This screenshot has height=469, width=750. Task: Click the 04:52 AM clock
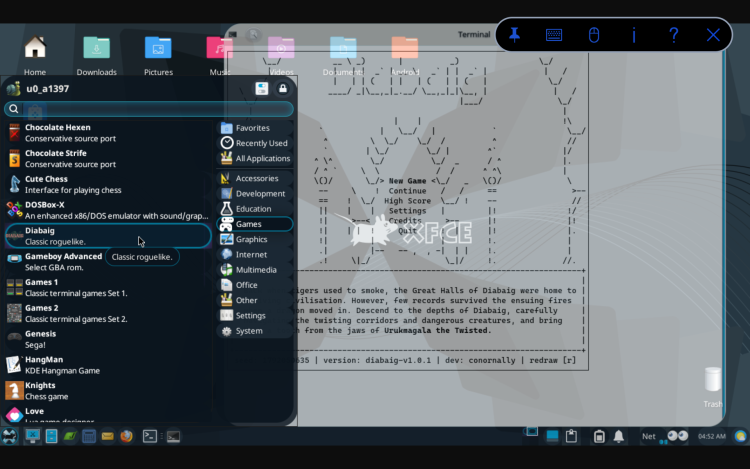[x=712, y=436]
